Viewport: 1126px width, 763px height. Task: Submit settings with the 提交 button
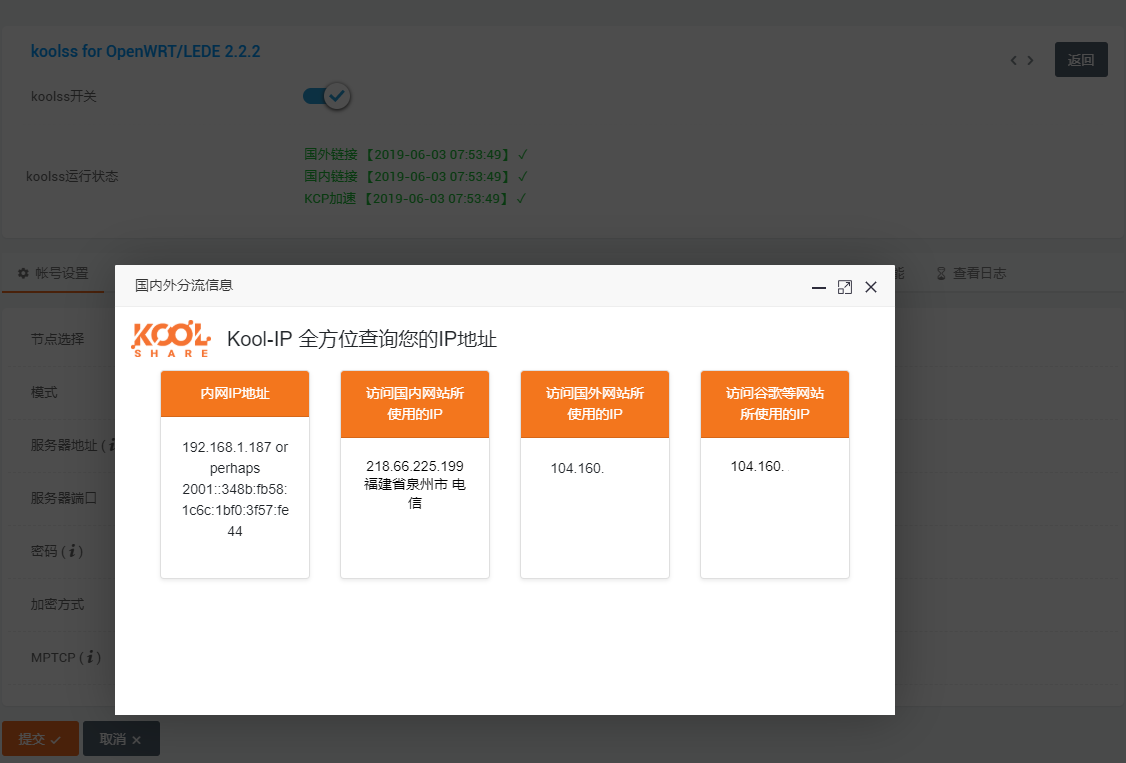pyautogui.click(x=40, y=739)
